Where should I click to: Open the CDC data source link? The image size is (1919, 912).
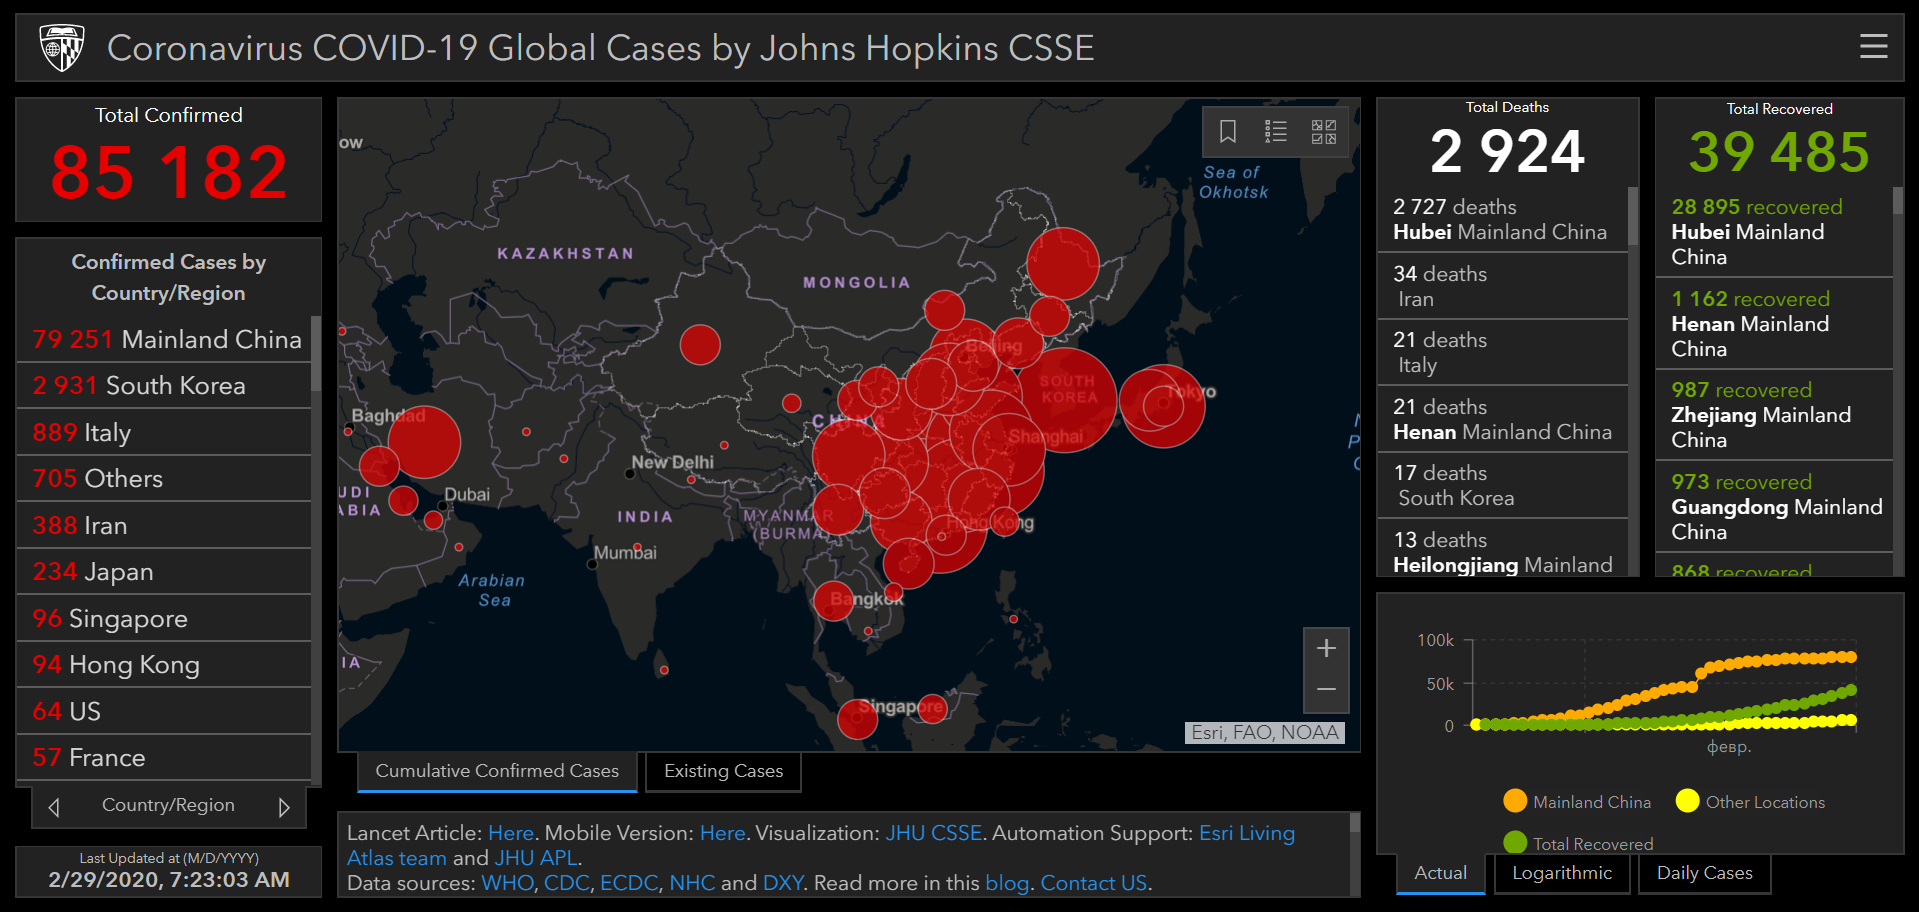(566, 883)
